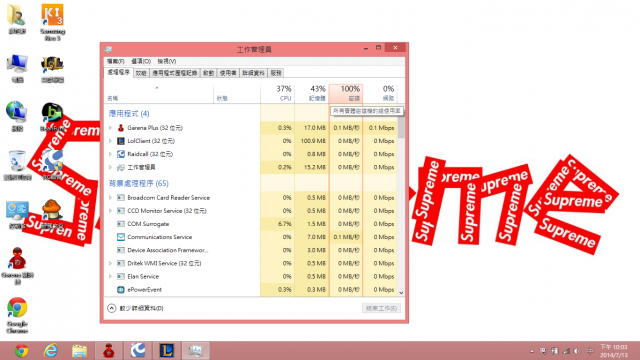This screenshot has width=640, height=360.
Task: Select the mushroom game desktop shortcut
Action: [x=52, y=214]
